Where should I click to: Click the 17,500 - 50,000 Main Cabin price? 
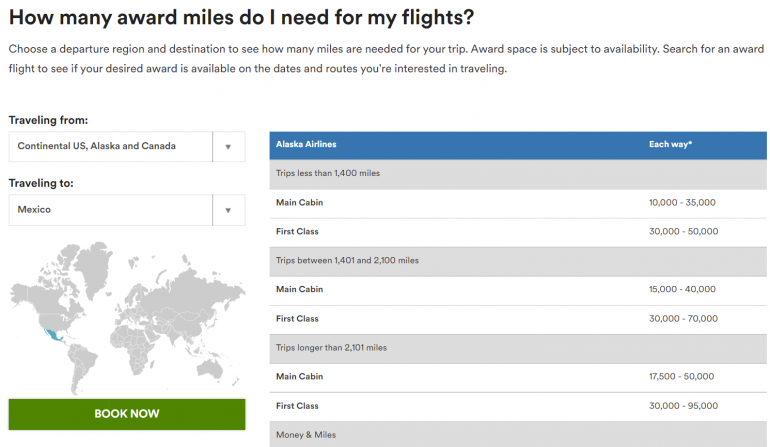pos(682,377)
